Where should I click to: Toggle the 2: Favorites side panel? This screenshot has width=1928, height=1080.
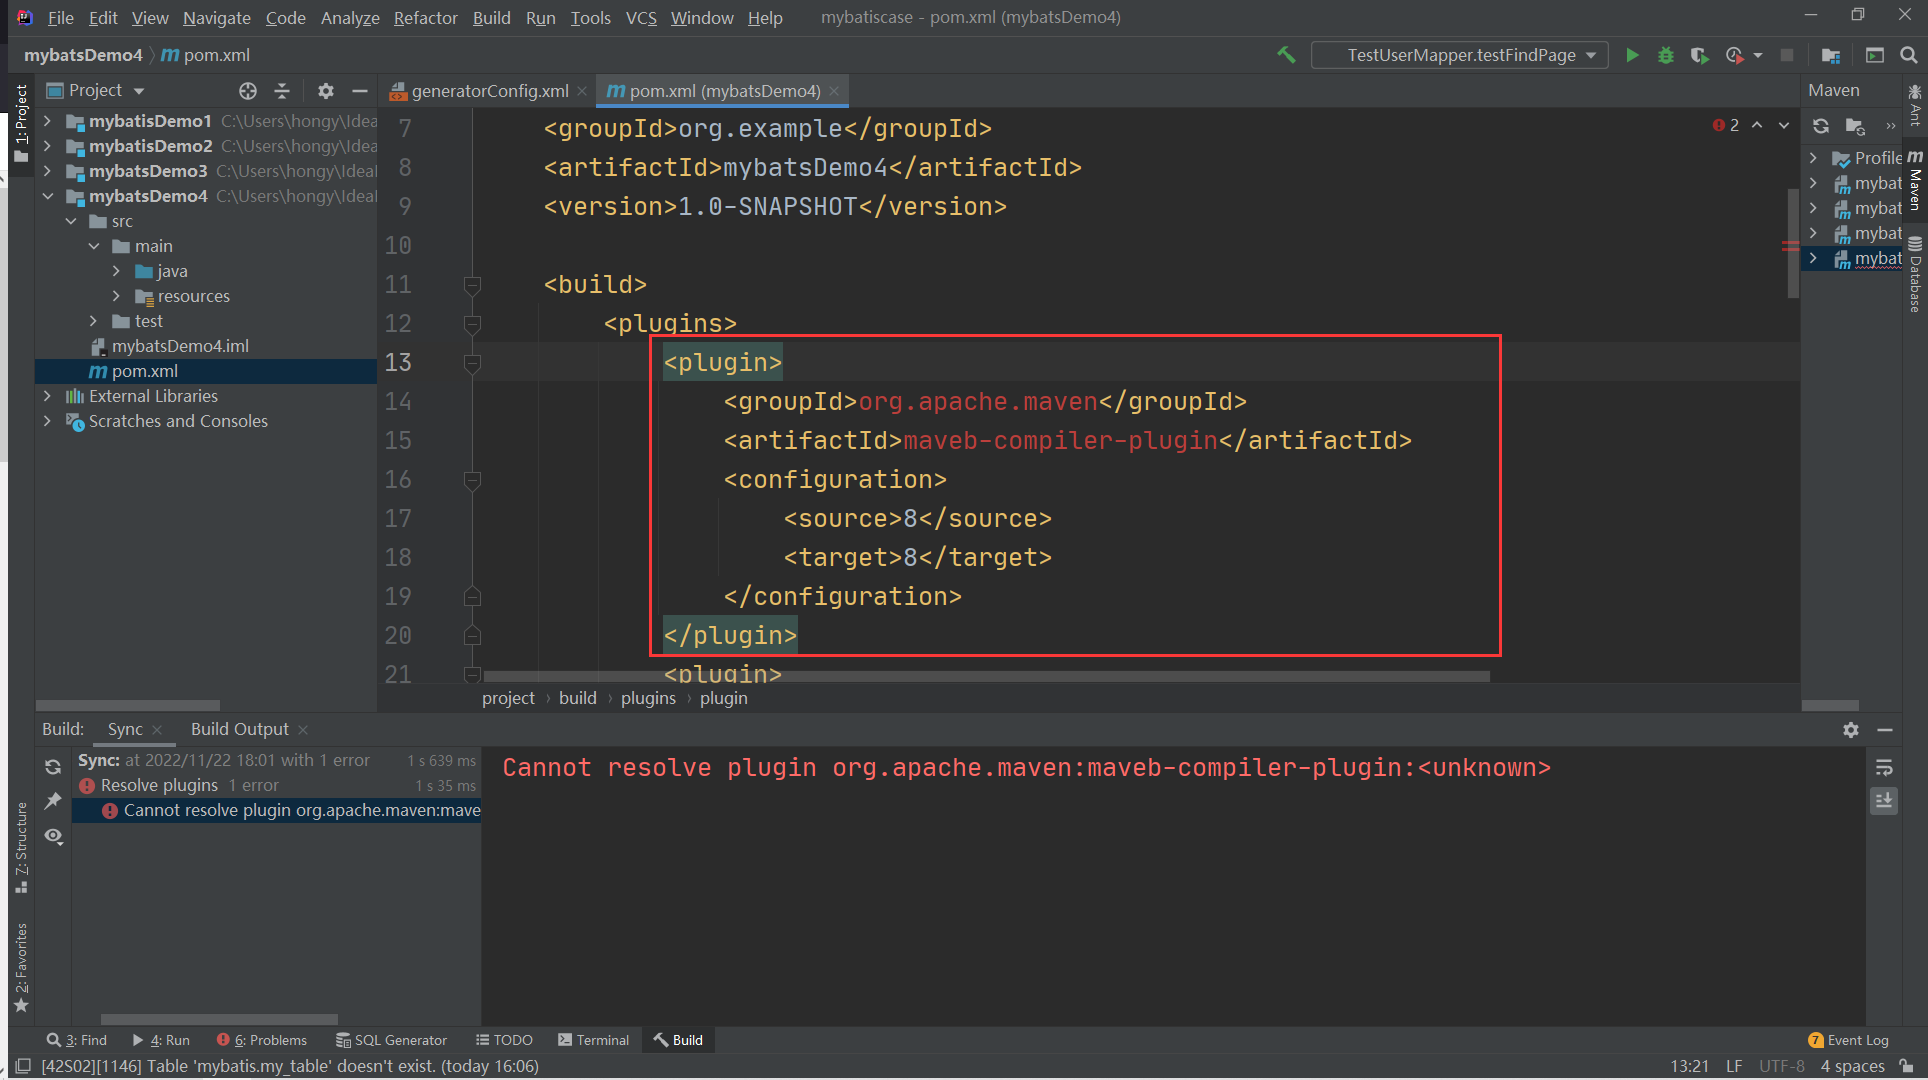pos(20,967)
